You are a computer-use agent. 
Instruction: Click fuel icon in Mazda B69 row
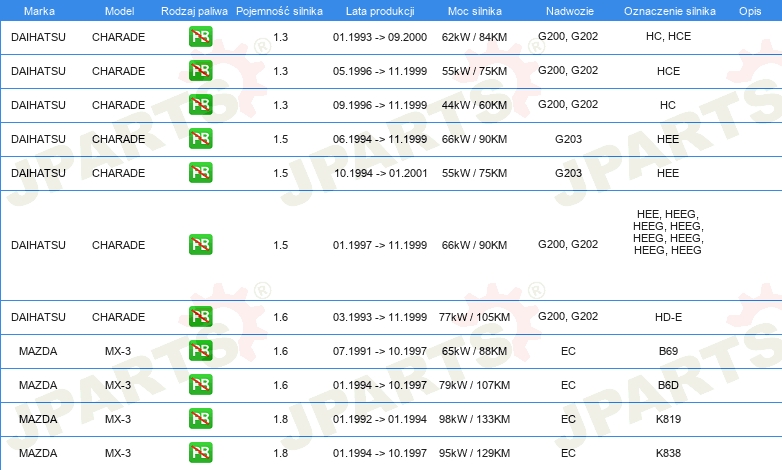pyautogui.click(x=200, y=350)
